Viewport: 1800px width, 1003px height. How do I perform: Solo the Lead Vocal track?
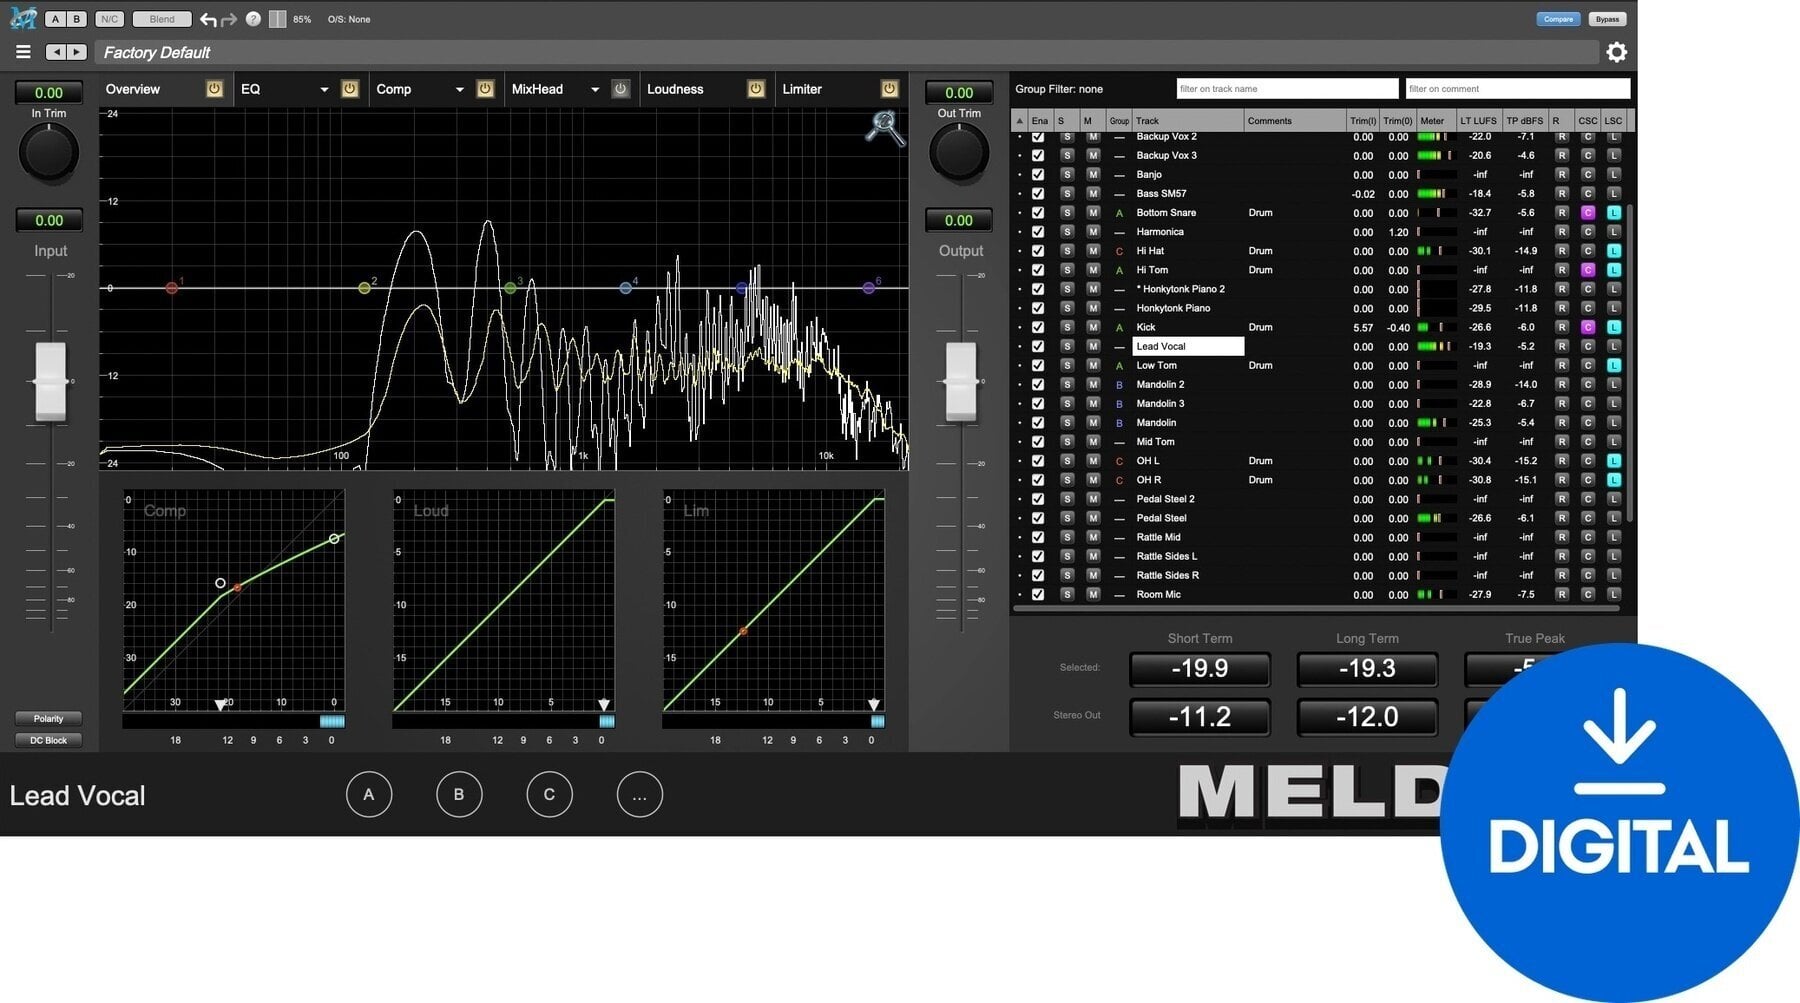tap(1066, 346)
